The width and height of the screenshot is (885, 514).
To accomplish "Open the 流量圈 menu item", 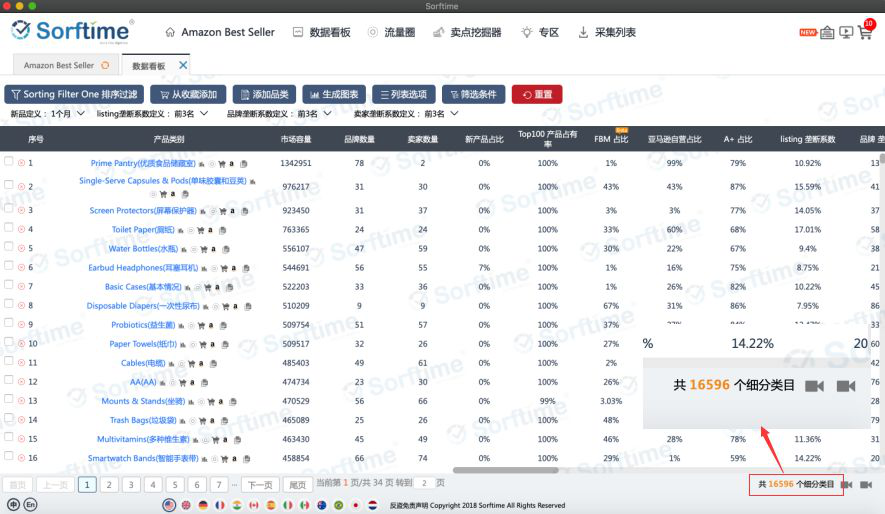I will point(391,32).
